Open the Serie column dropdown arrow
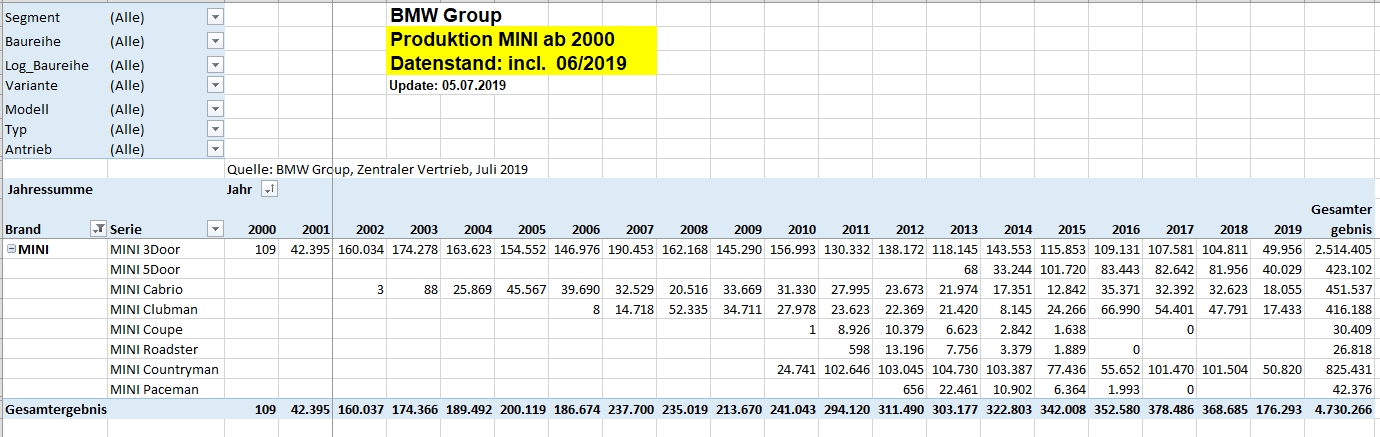Image resolution: width=1380 pixels, height=437 pixels. point(215,229)
